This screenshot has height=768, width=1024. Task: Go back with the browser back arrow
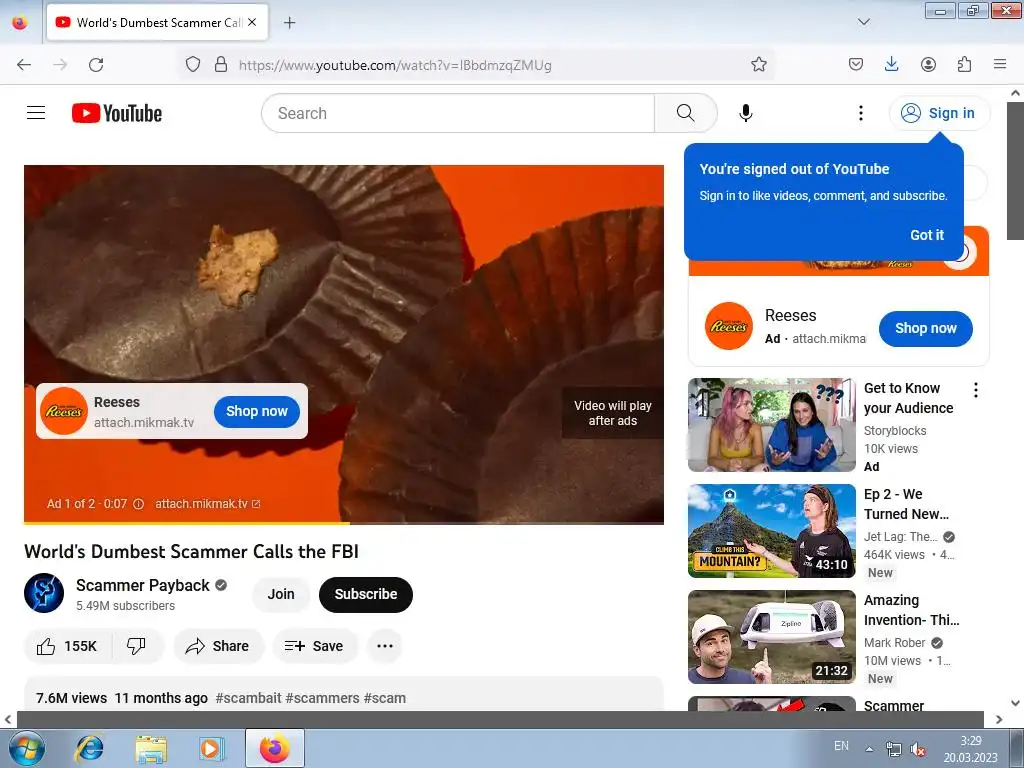point(24,65)
